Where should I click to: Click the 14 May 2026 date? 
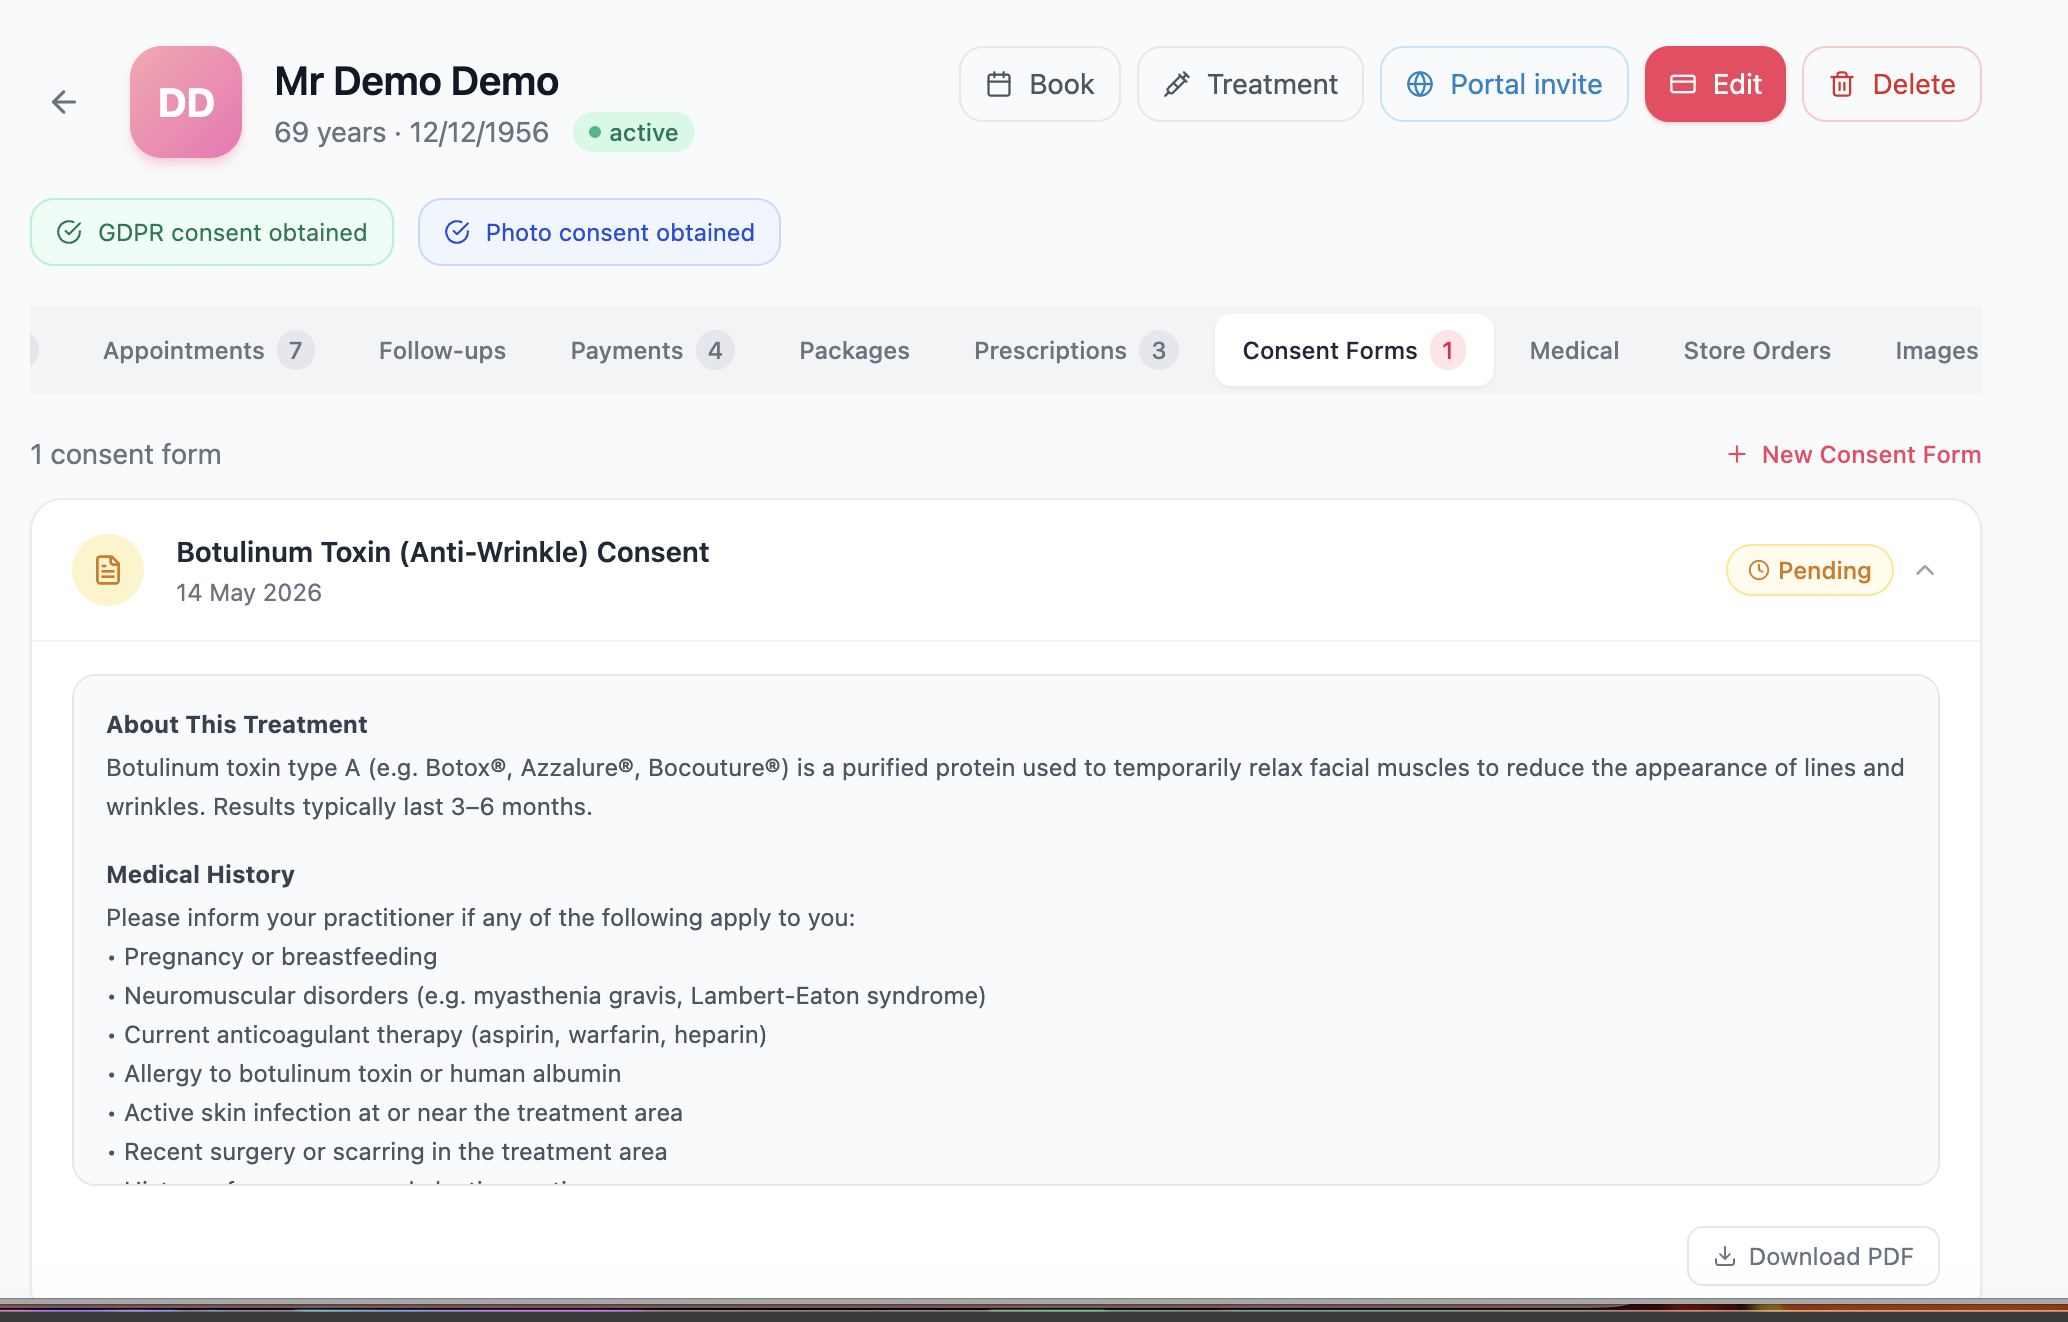249,592
